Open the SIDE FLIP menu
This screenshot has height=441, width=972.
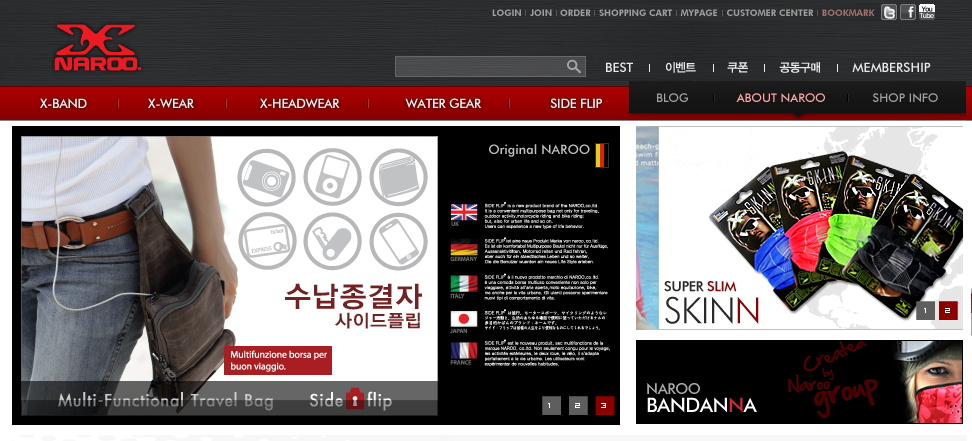coord(576,104)
